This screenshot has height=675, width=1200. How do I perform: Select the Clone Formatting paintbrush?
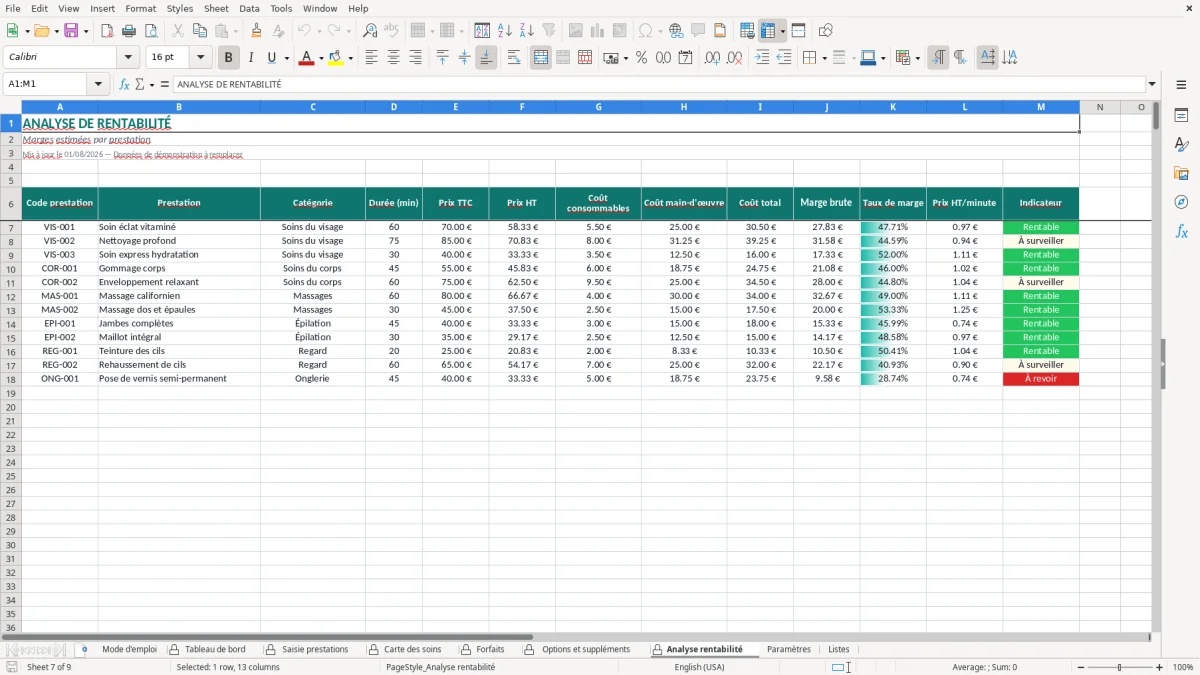(257, 31)
